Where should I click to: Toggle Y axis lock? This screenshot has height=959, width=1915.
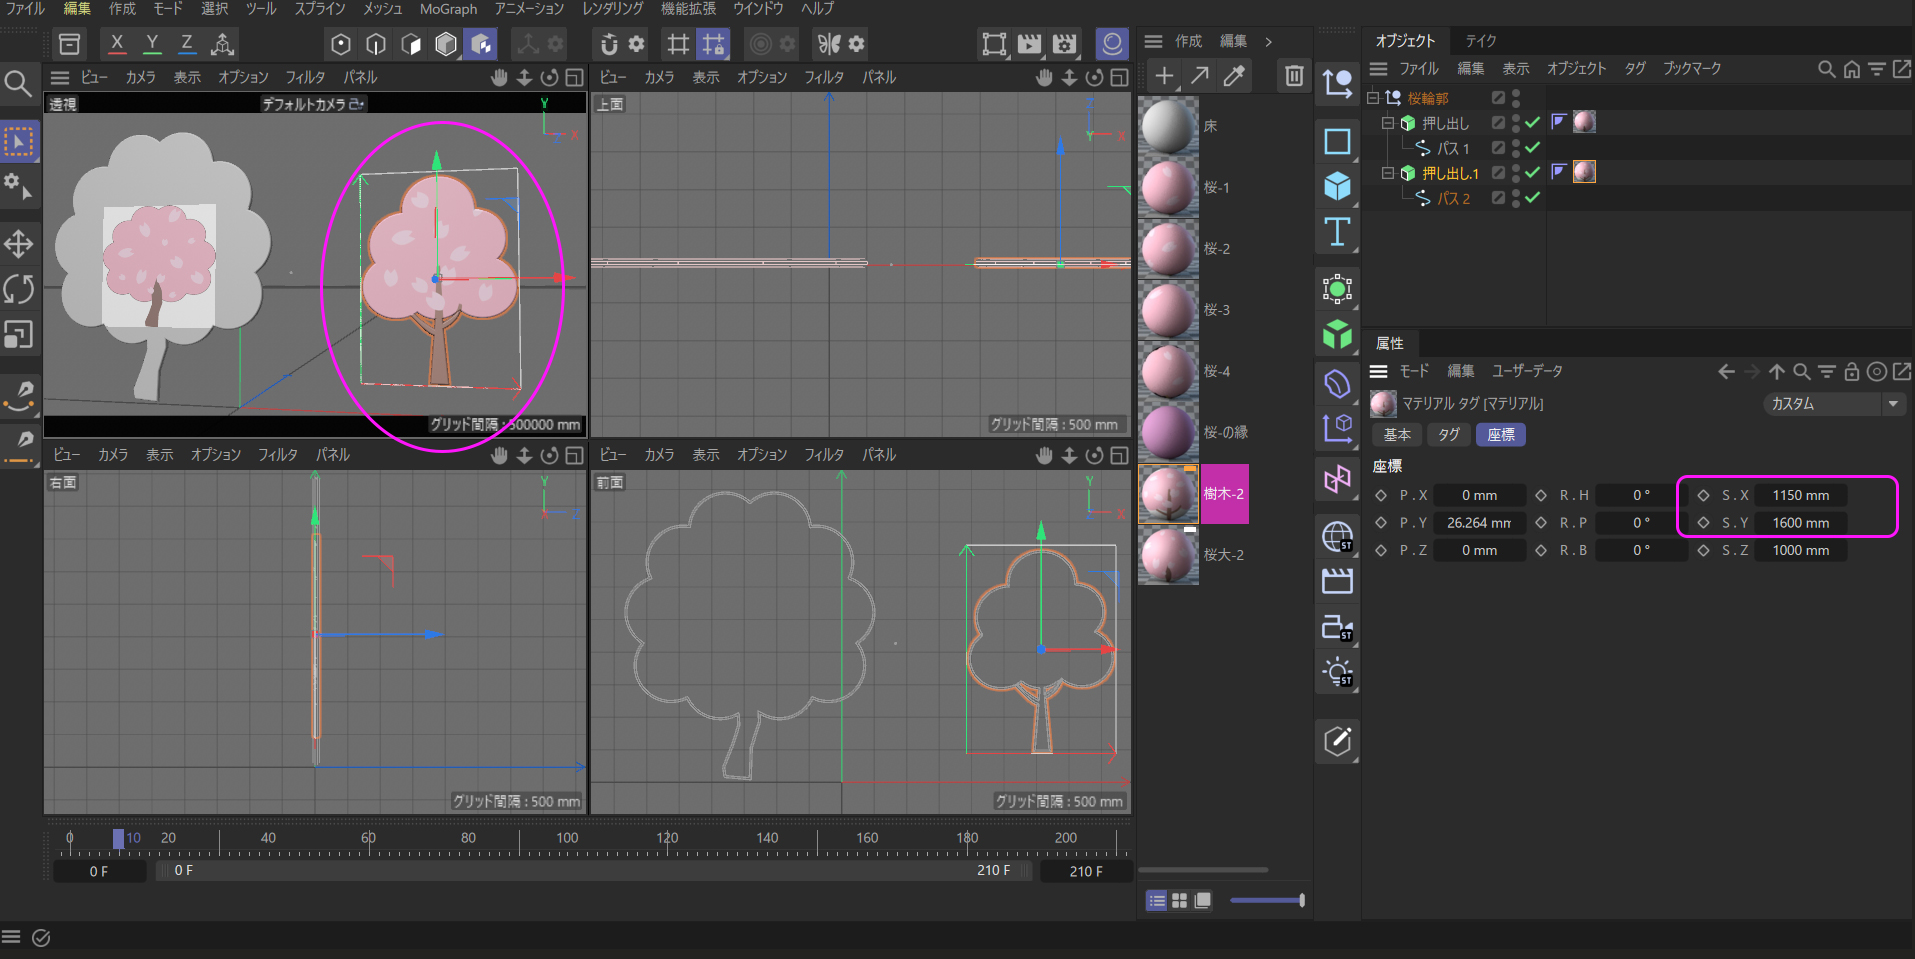click(x=152, y=44)
